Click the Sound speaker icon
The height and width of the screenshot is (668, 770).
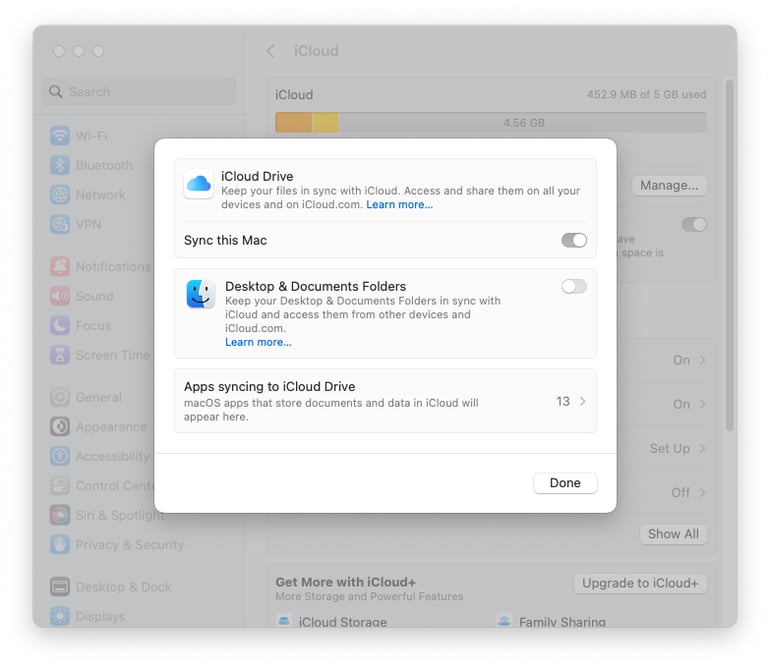click(x=60, y=296)
